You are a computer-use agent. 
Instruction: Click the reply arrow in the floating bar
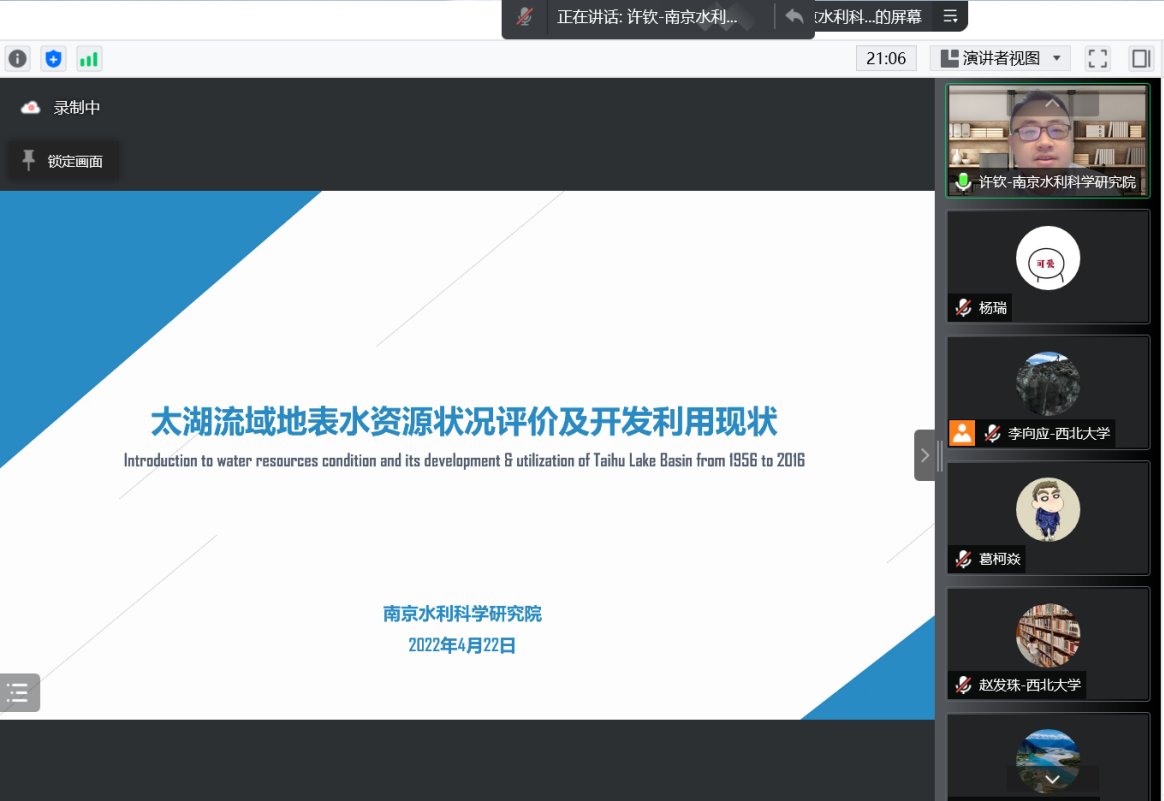[795, 17]
